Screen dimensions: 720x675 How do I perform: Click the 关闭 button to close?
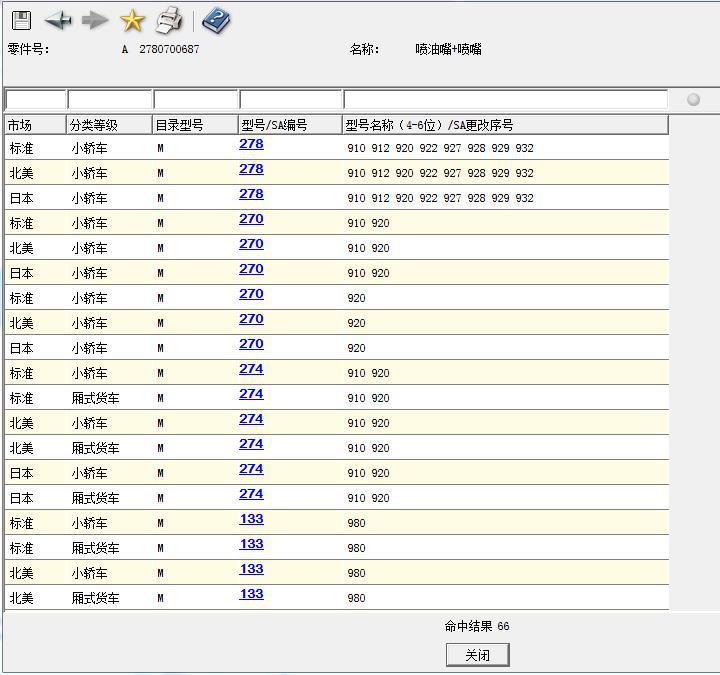[x=477, y=655]
